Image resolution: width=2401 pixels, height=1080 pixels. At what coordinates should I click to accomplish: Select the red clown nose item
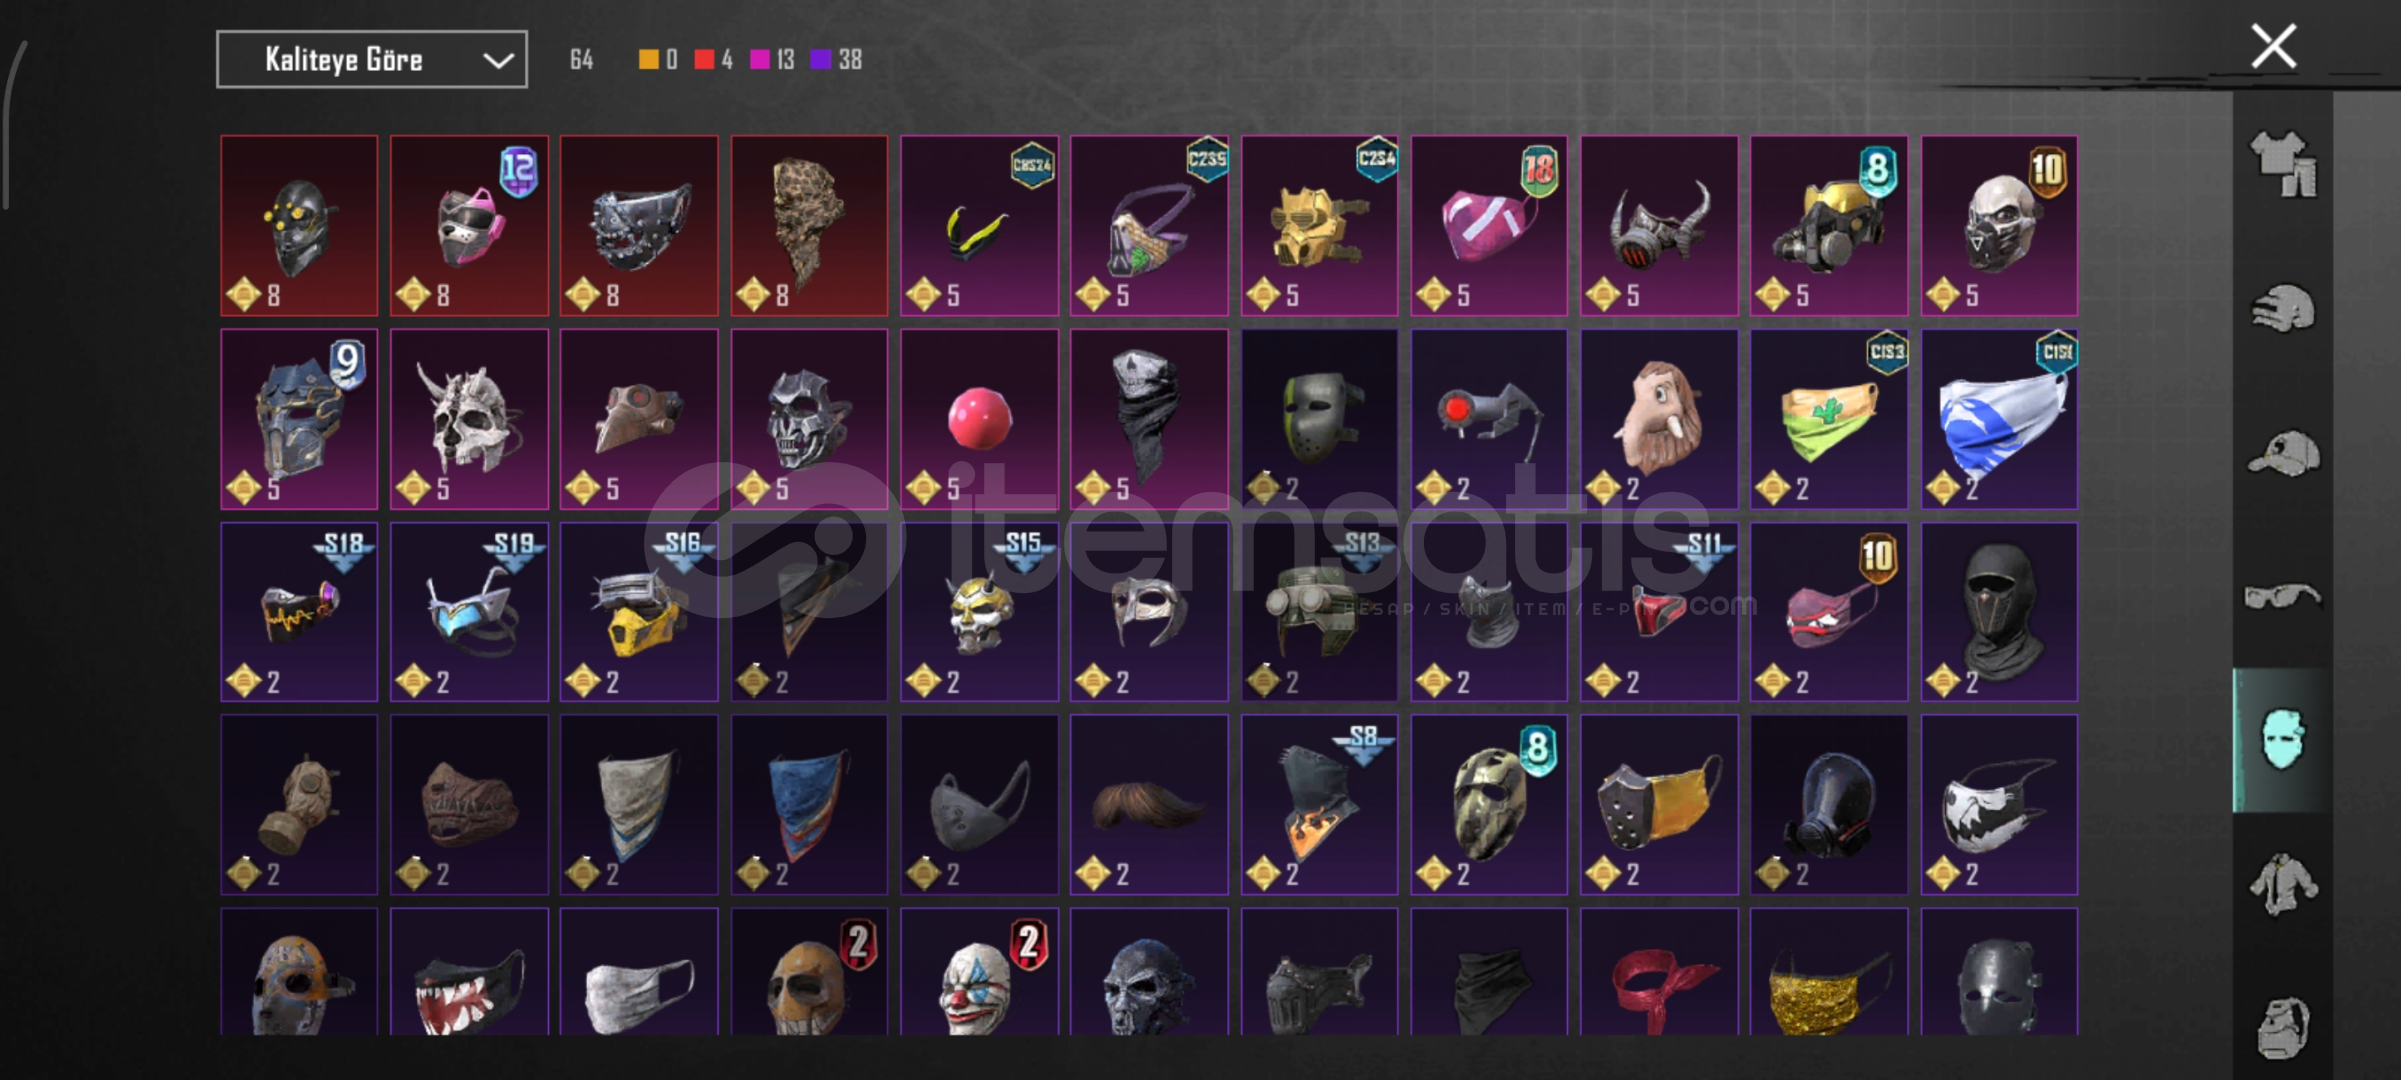[x=979, y=419]
